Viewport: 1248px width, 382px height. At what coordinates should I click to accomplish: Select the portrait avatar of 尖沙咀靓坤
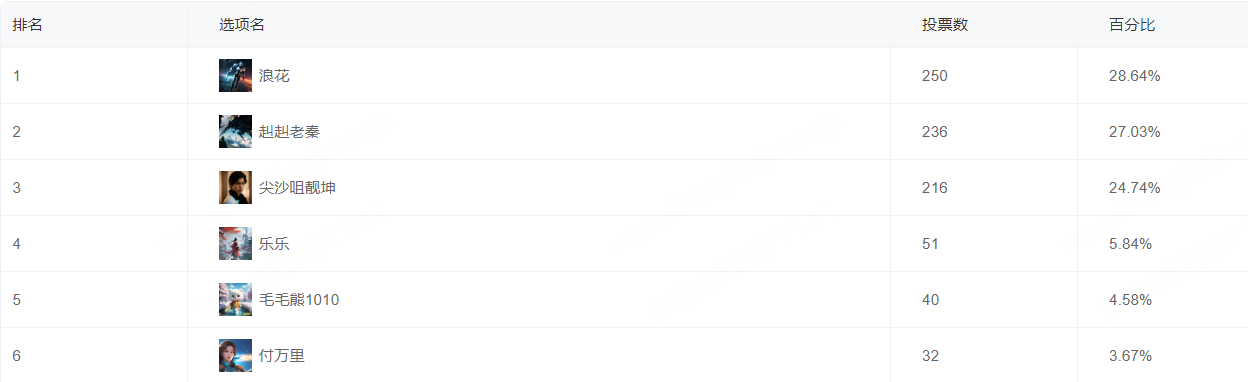tap(235, 188)
